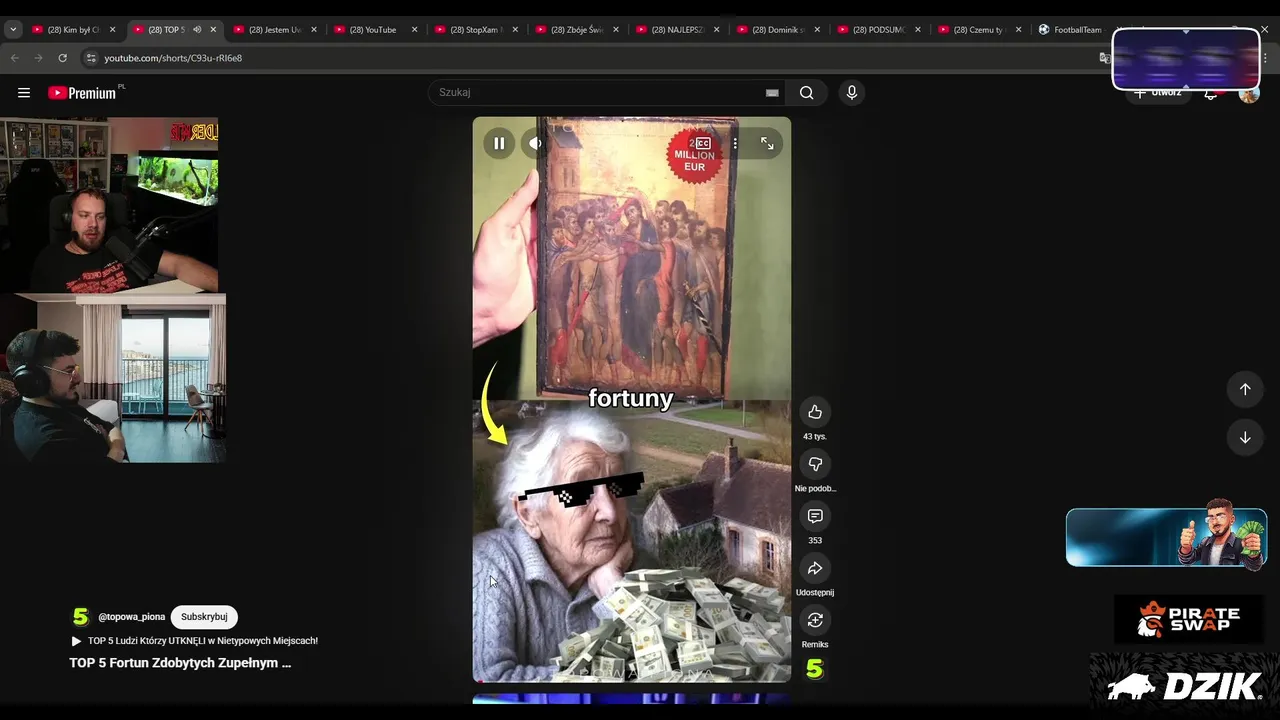
Task: Click the search magnifier button
Action: coord(806,92)
